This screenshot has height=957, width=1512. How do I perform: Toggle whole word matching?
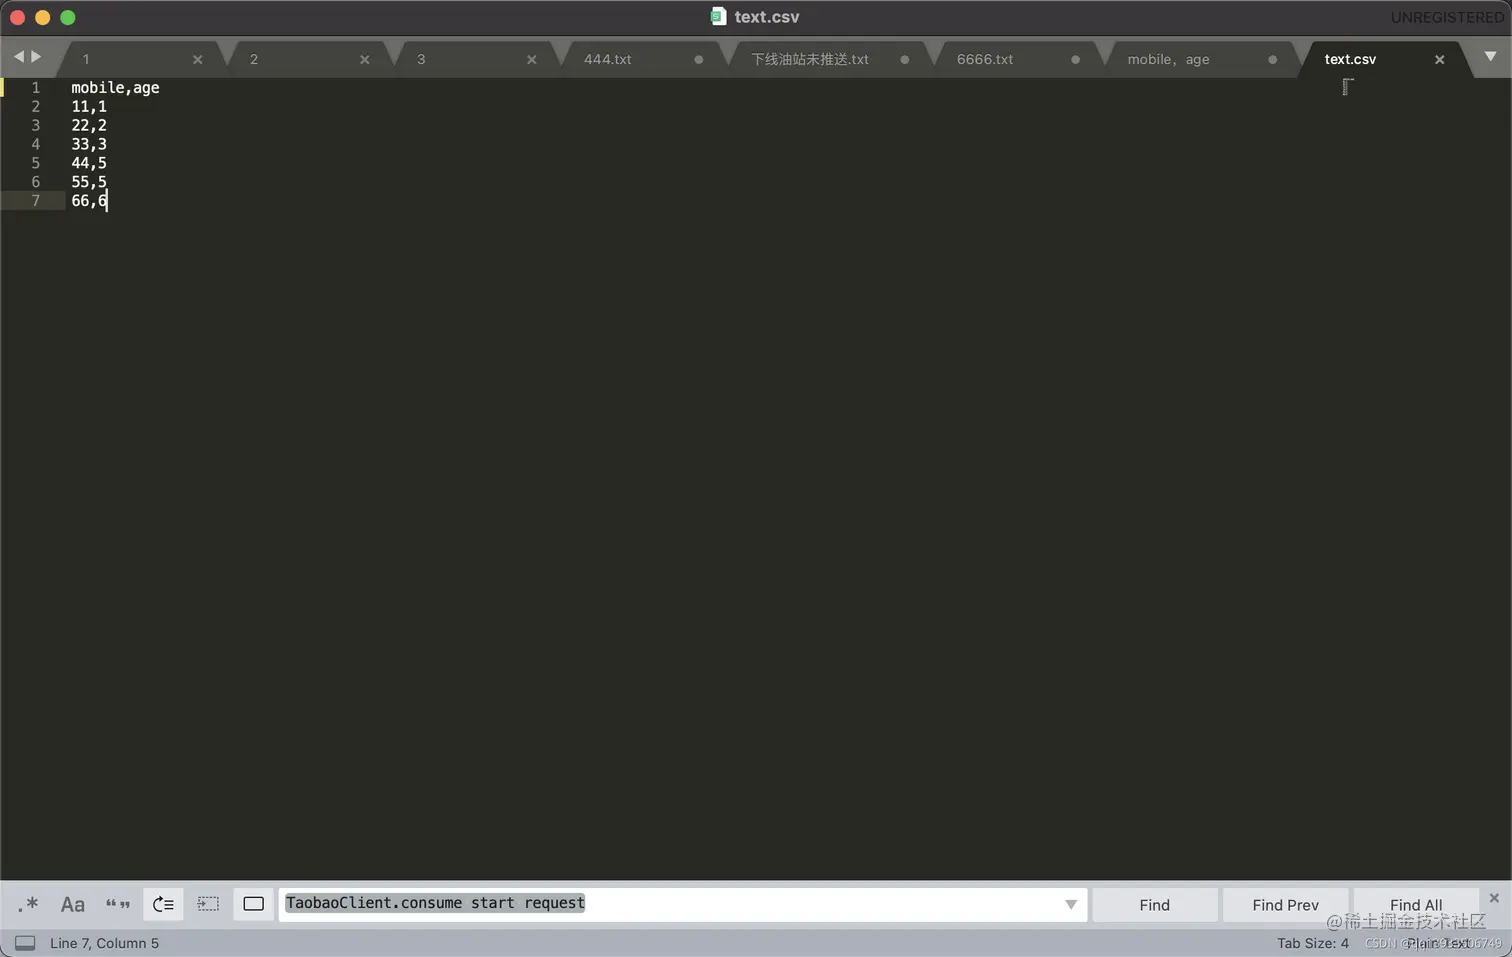118,905
